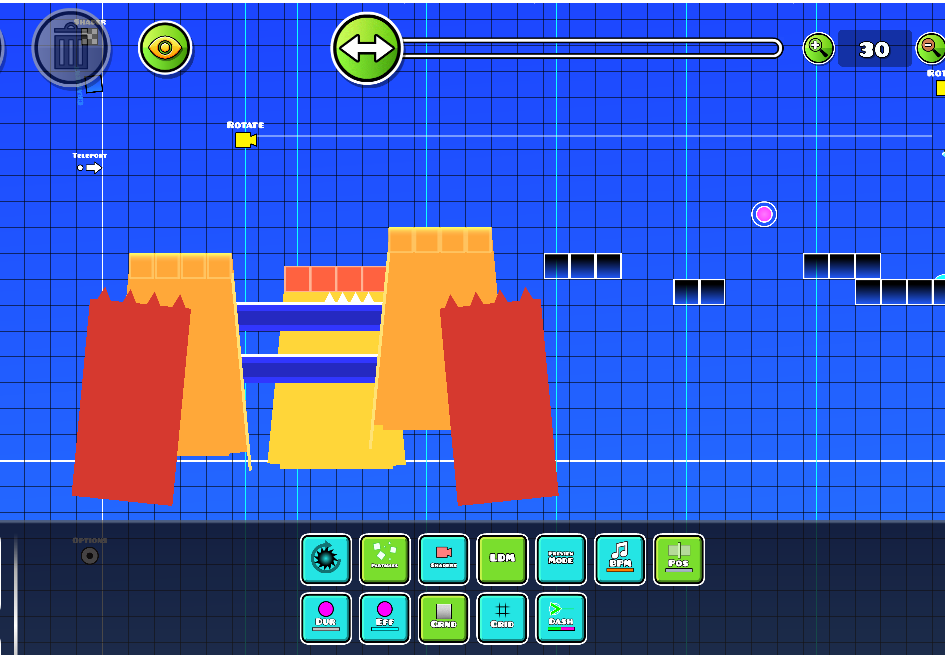
Task: Toggle the rotating saw animation option
Action: click(x=326, y=559)
